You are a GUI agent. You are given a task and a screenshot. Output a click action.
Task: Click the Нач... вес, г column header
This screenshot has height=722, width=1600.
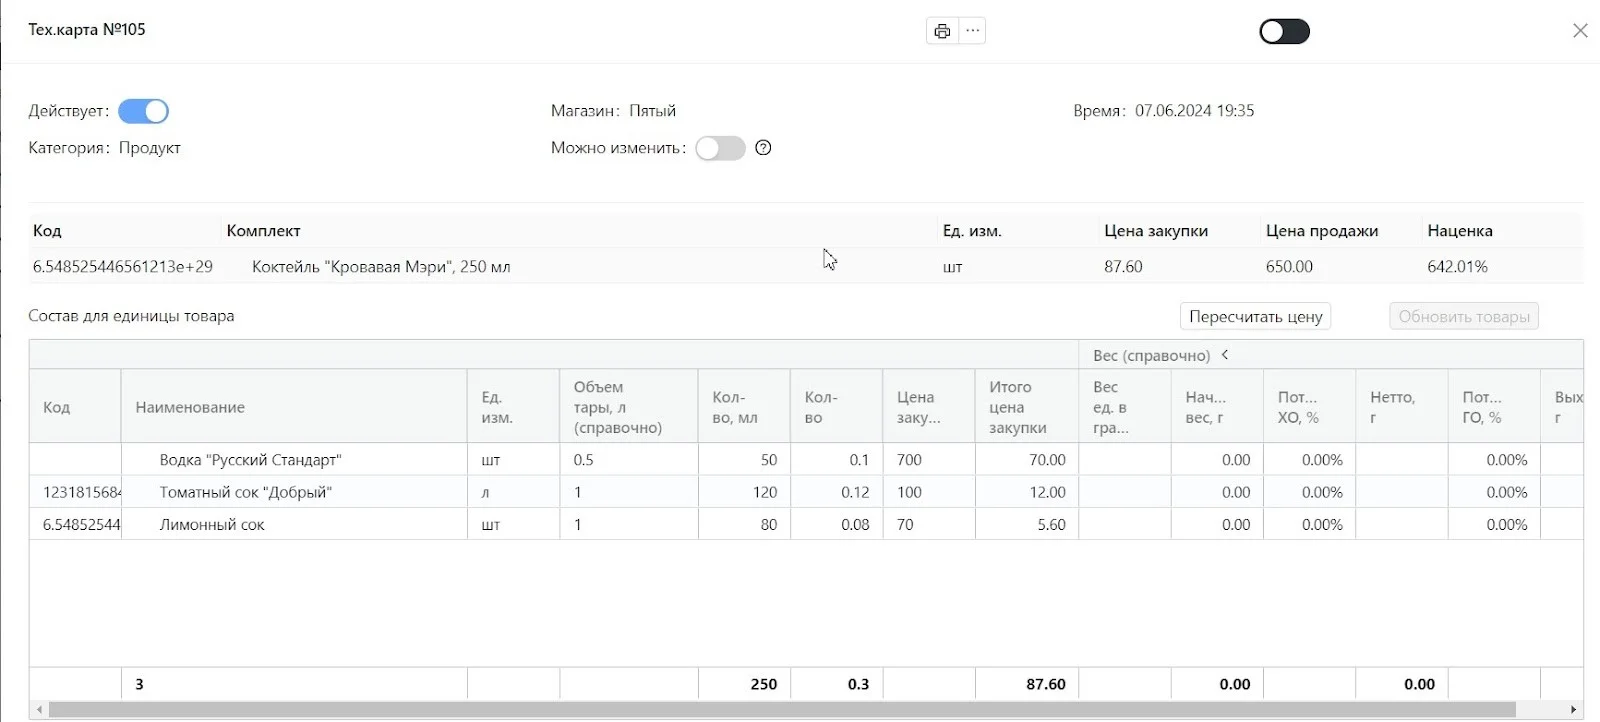point(1217,407)
